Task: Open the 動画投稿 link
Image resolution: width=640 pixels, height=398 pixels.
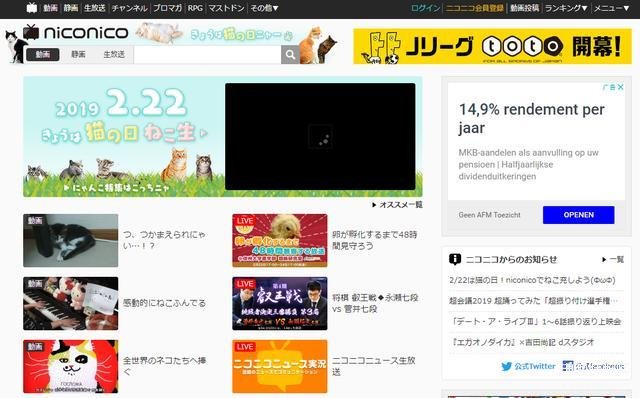Action: [x=524, y=8]
